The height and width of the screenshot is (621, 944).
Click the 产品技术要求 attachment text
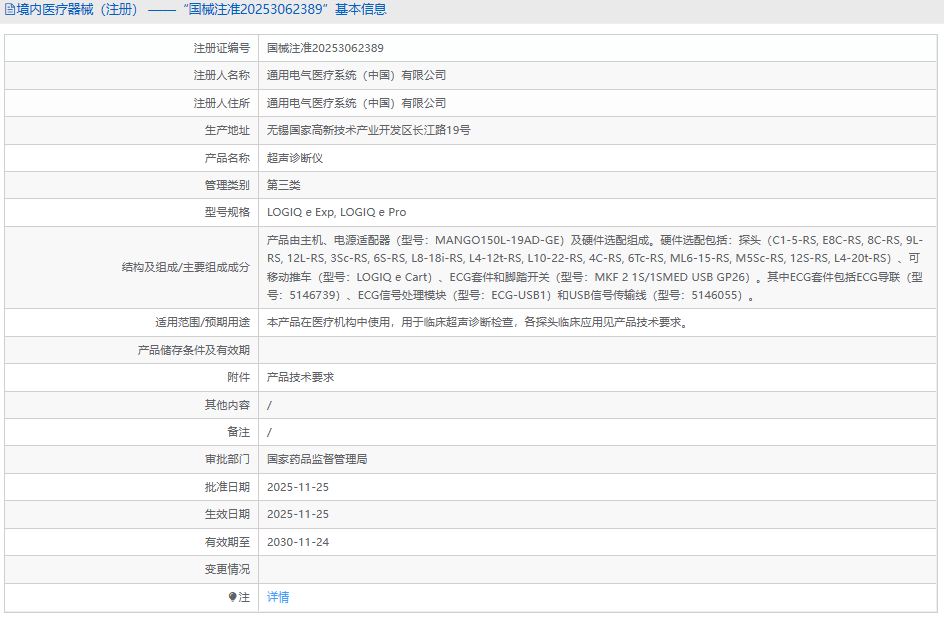(x=300, y=377)
